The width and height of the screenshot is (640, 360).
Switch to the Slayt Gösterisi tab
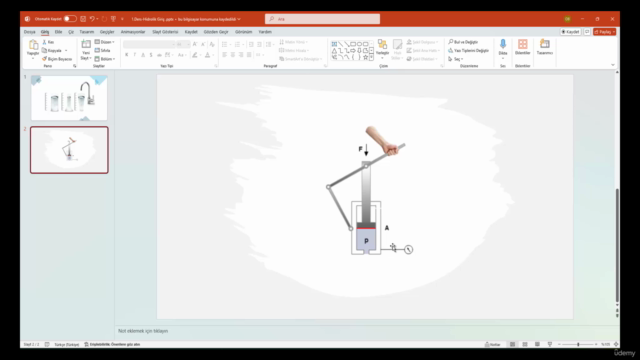coord(165,32)
